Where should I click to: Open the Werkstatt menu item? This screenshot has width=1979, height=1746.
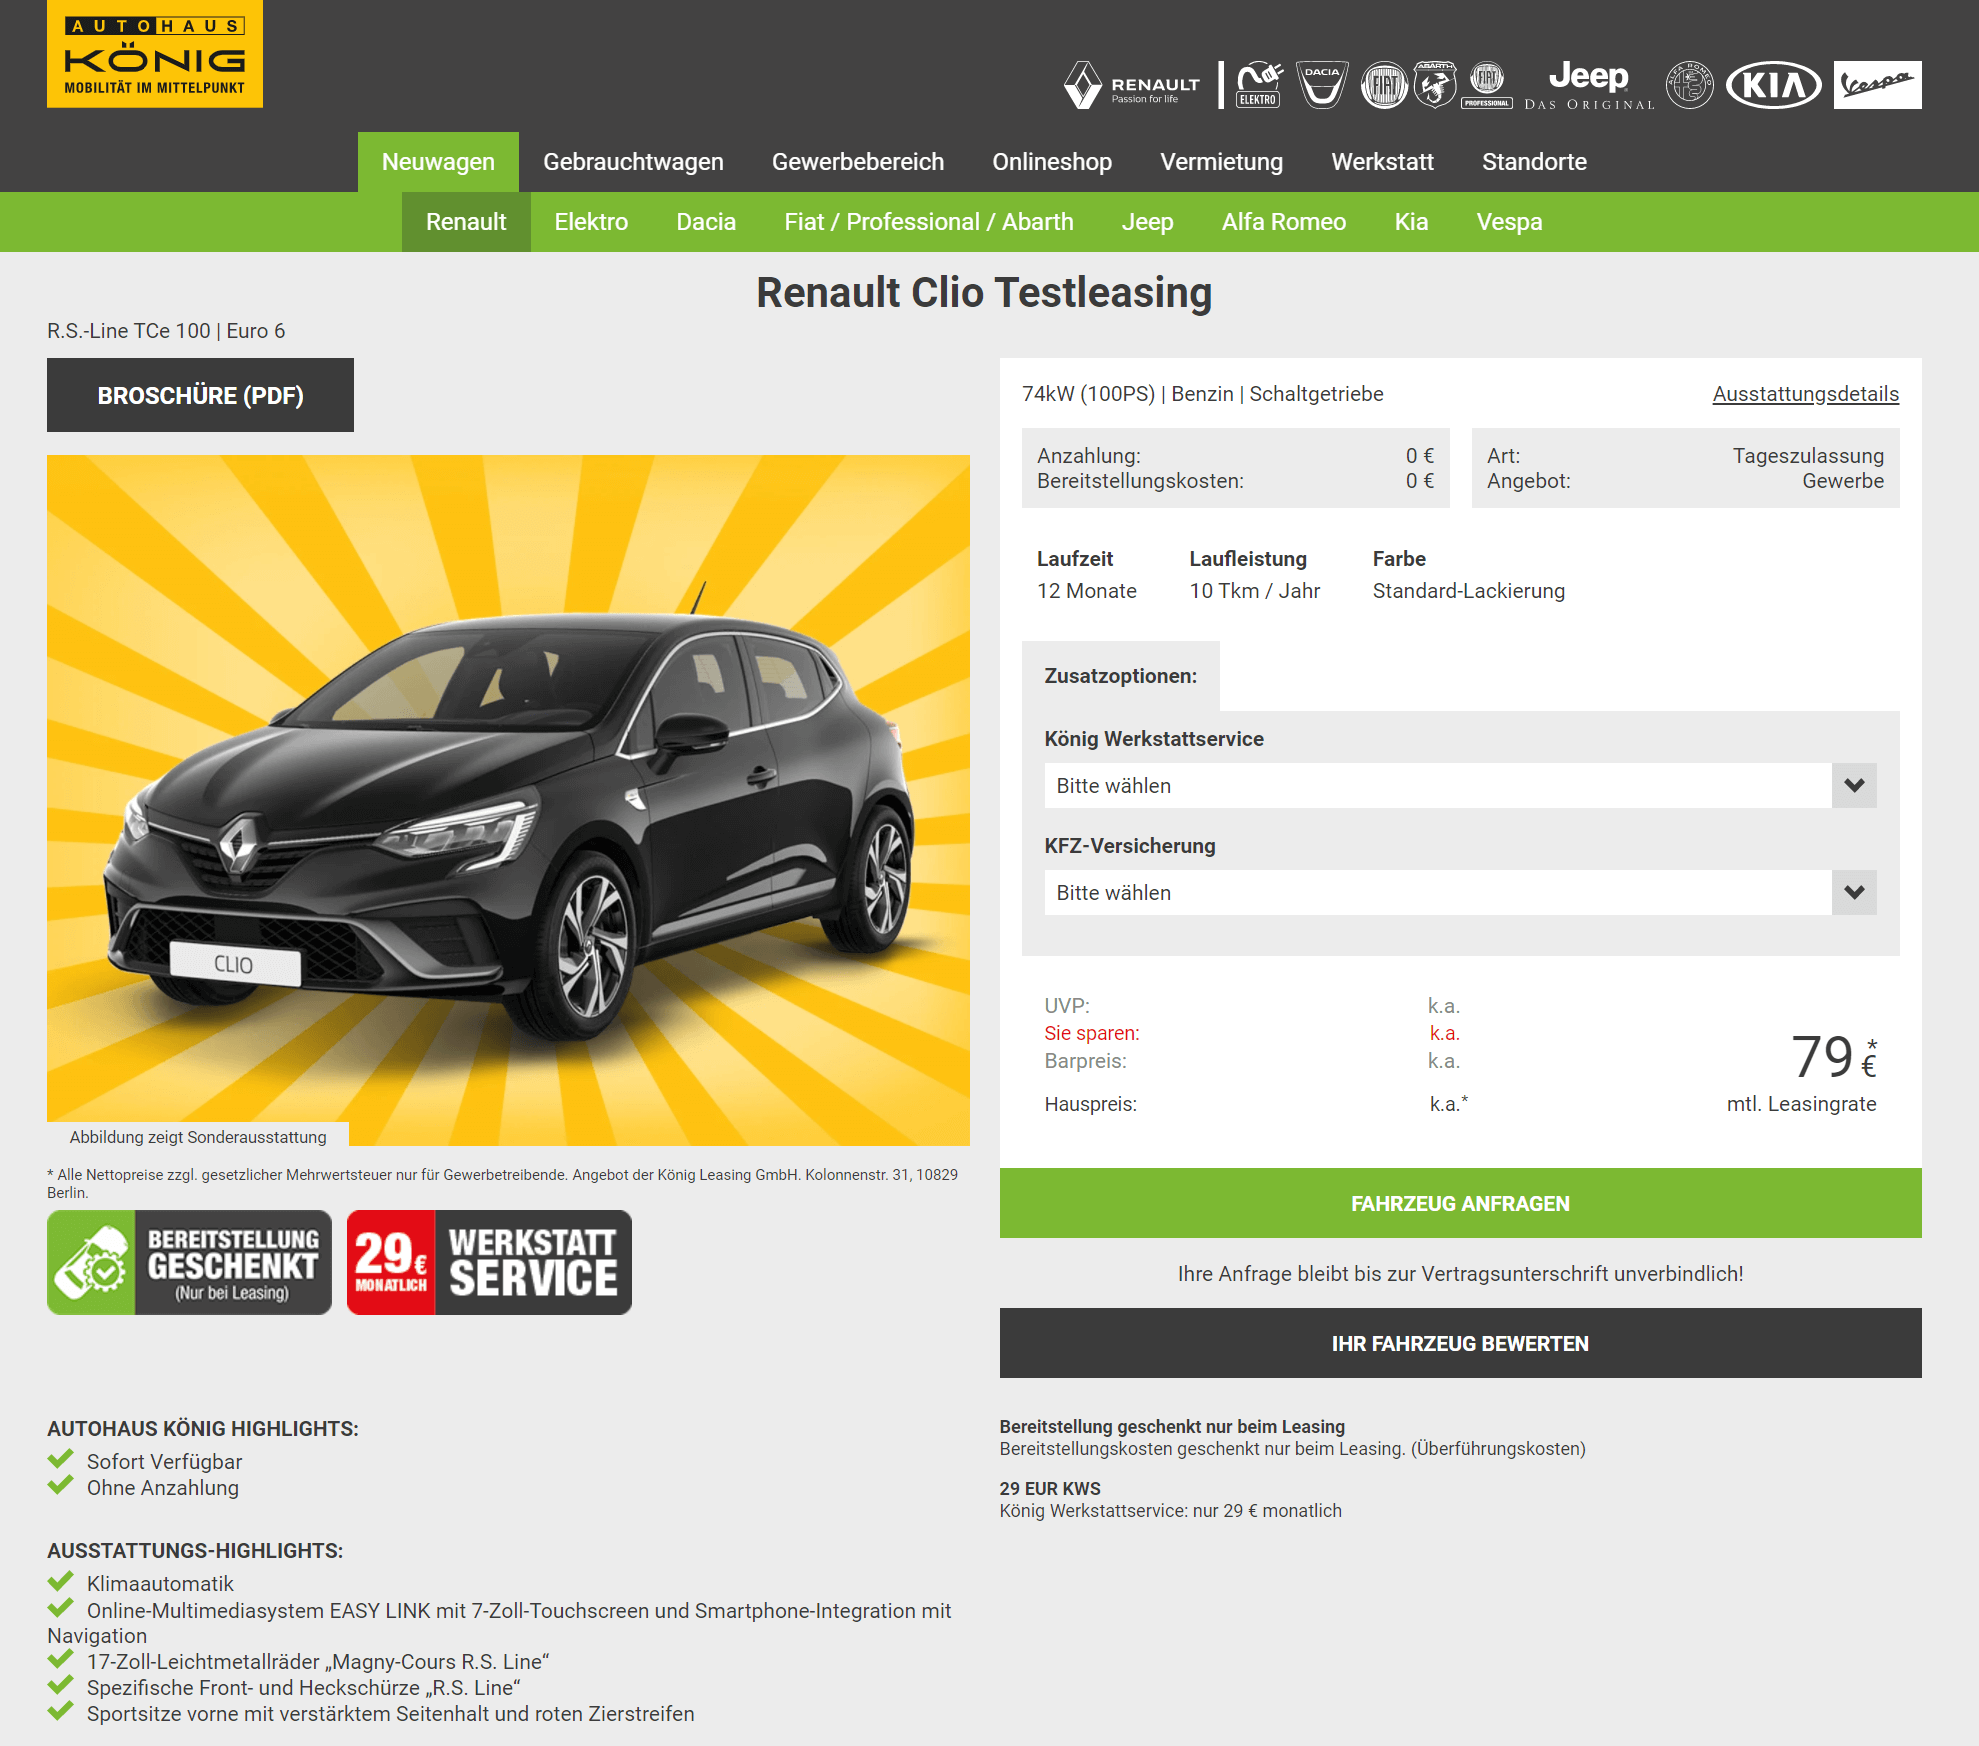[1382, 162]
